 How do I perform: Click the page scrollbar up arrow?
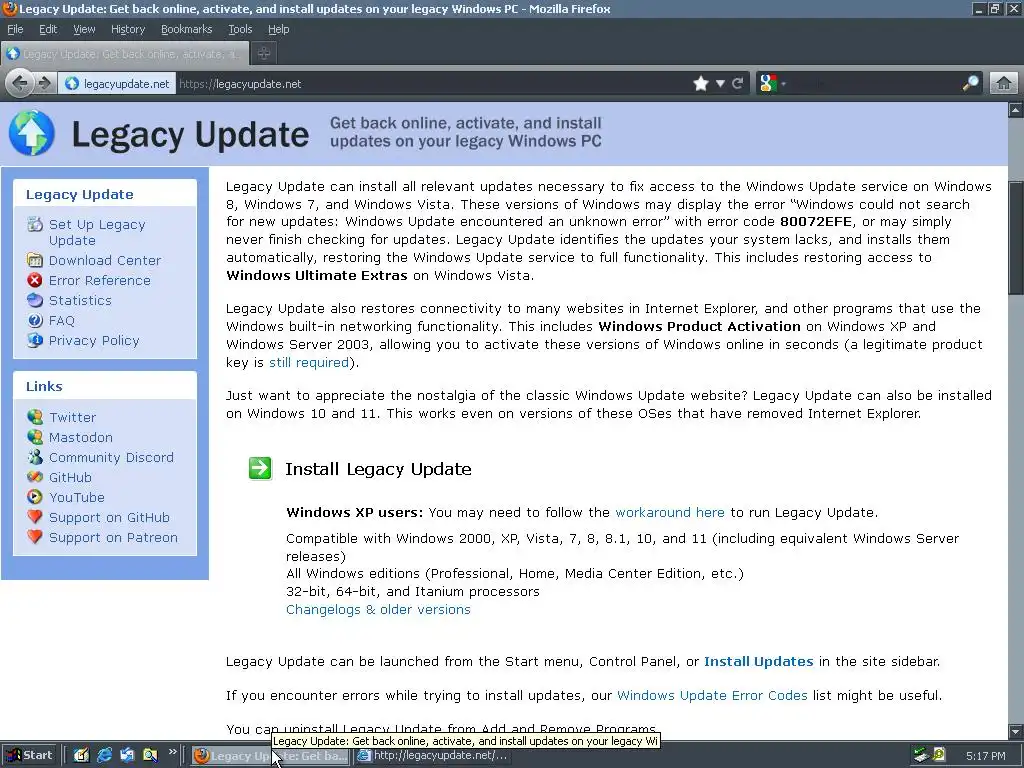click(1016, 110)
